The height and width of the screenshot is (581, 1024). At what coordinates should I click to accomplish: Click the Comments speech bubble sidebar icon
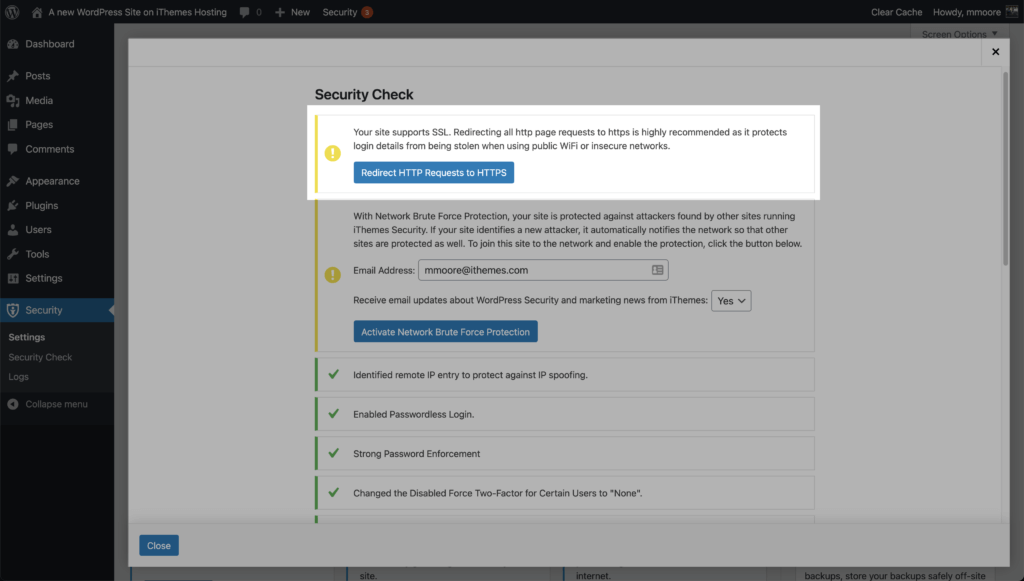click(13, 149)
